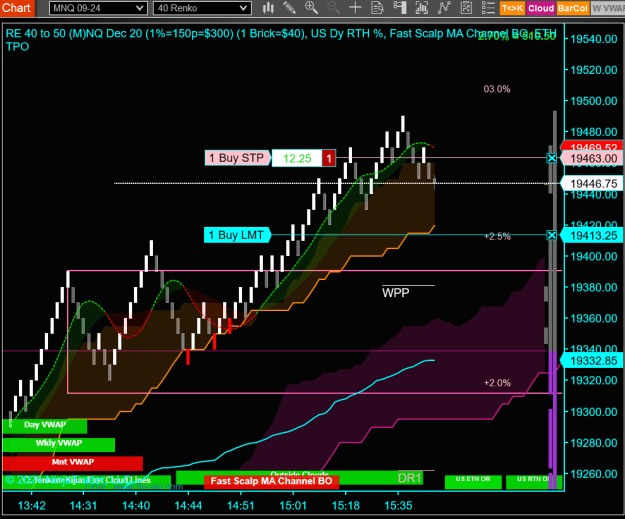Click the 14:51 time axis label
The width and height of the screenshot is (625, 519).
click(x=240, y=506)
